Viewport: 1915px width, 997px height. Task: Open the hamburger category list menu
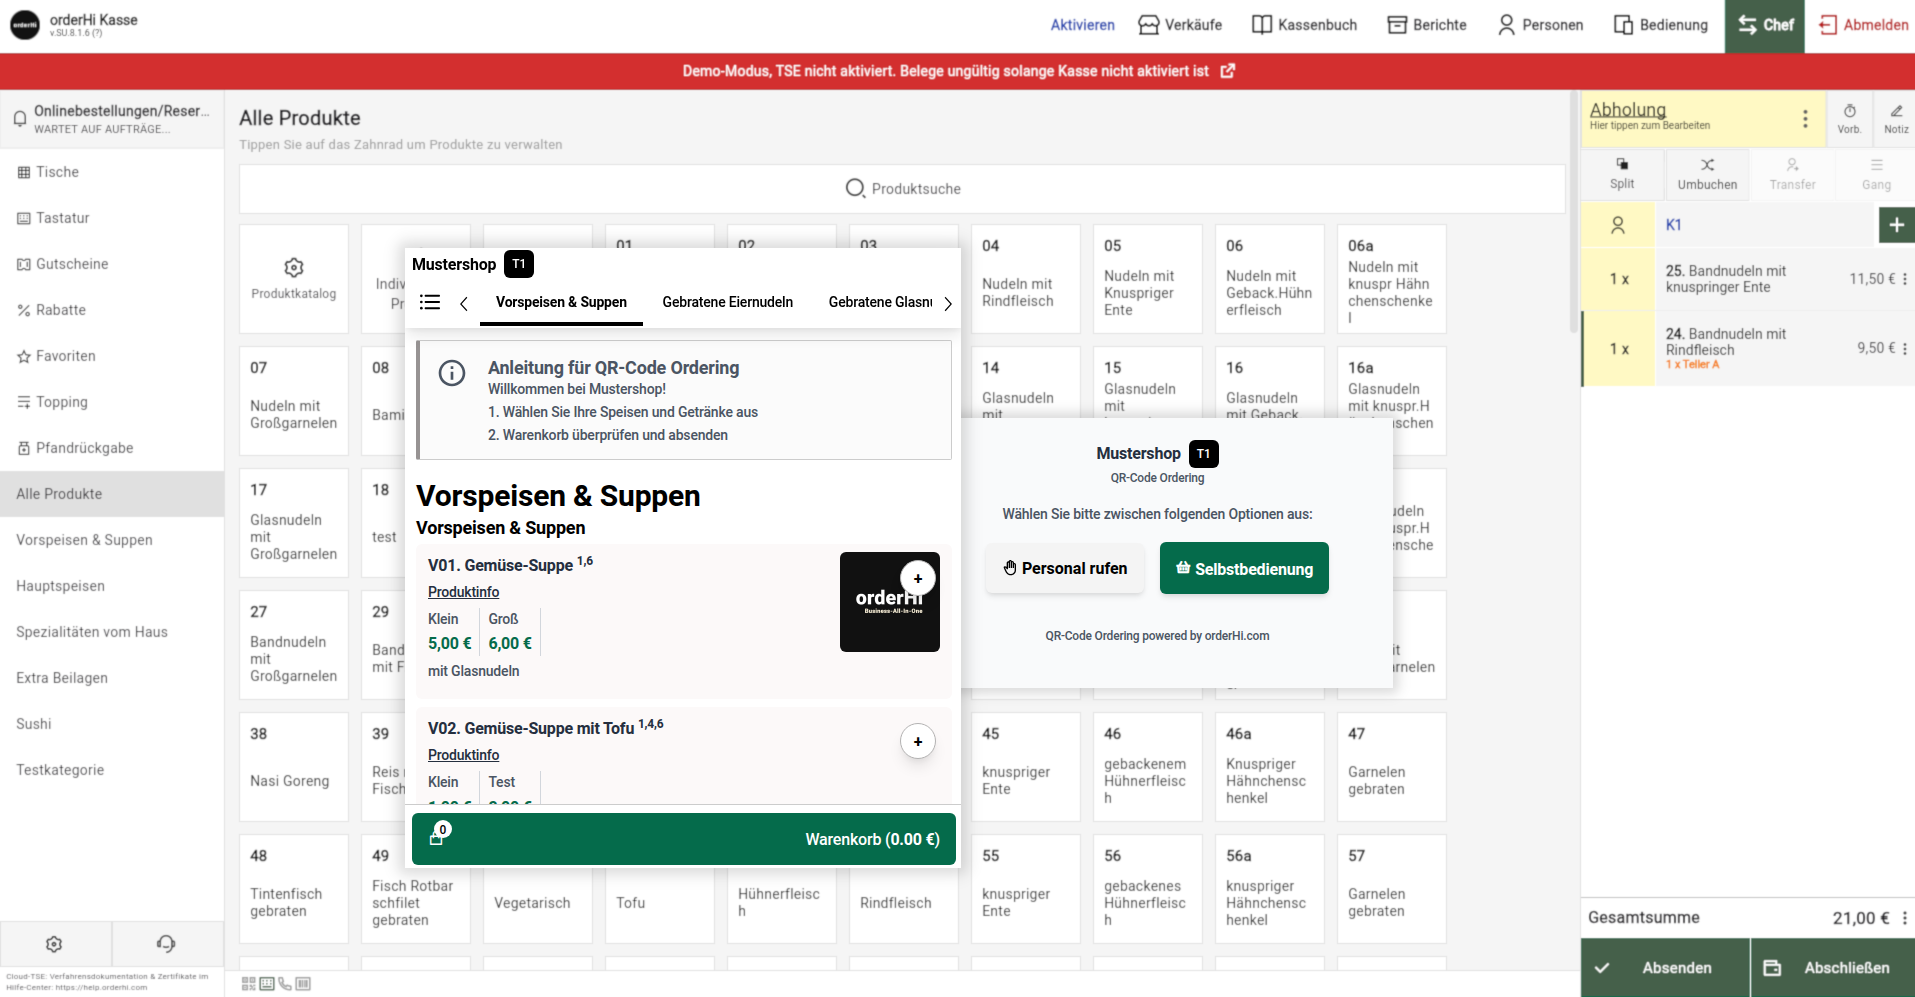click(430, 302)
